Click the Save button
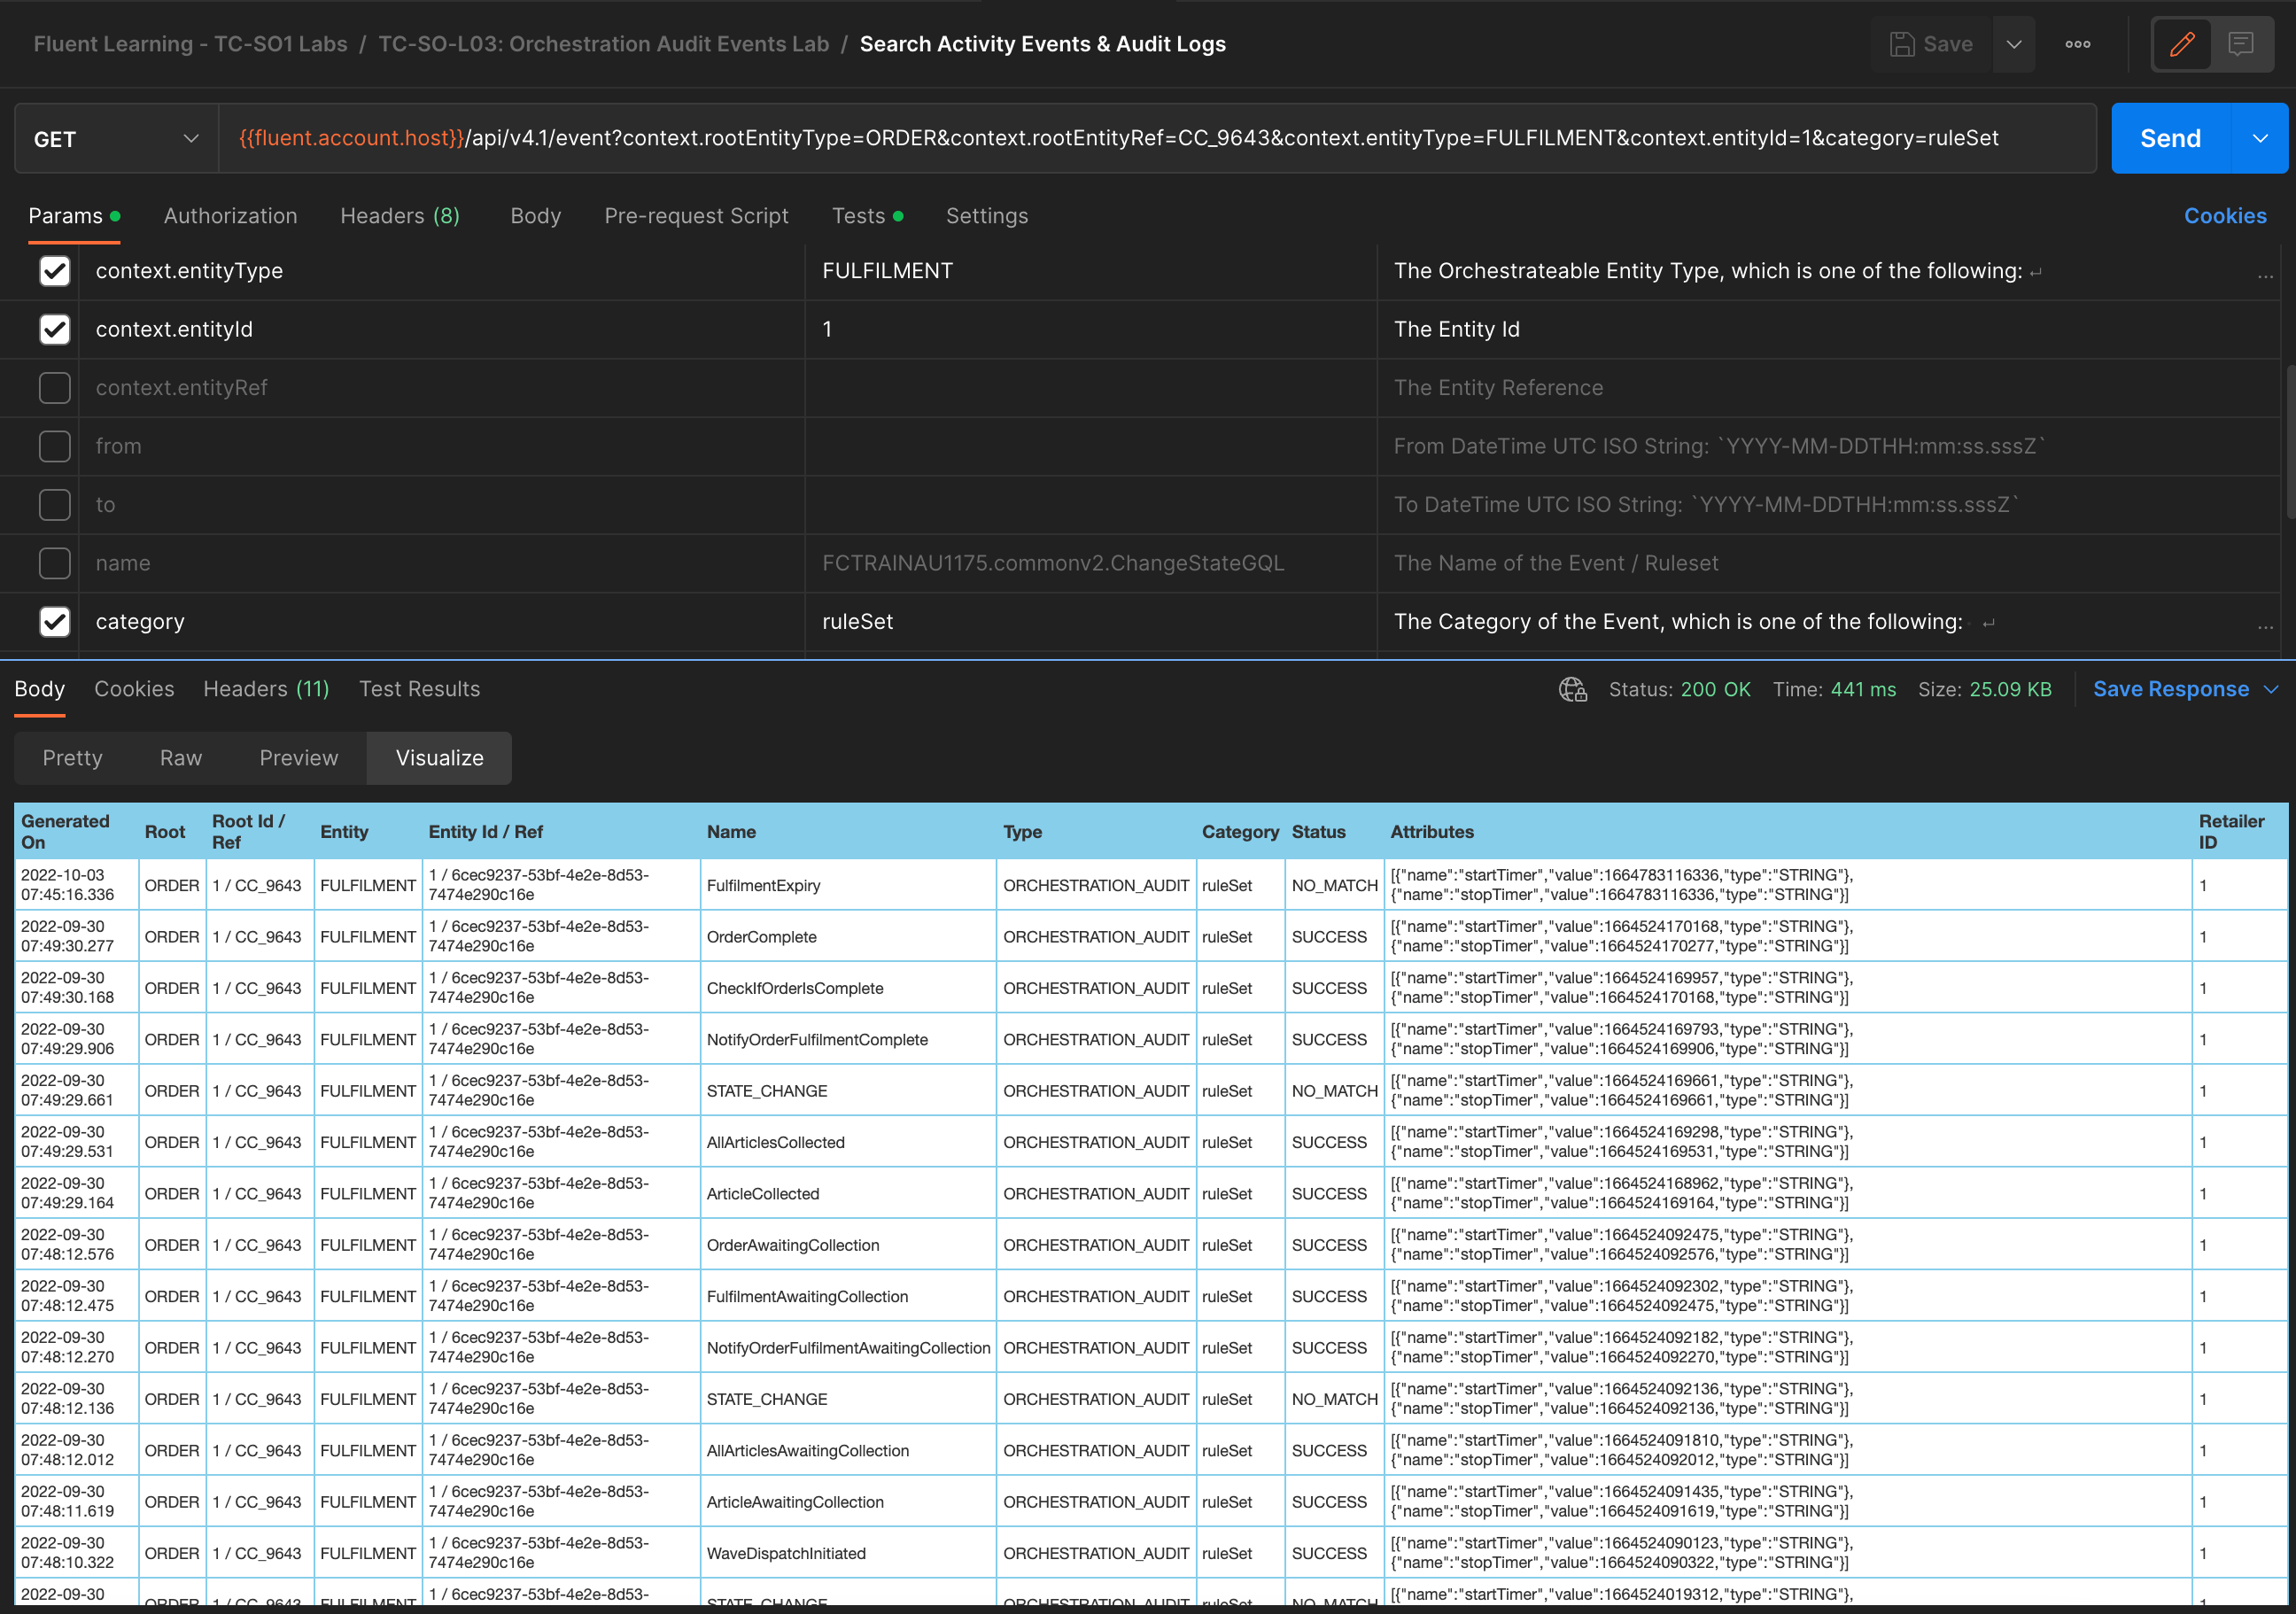The image size is (2296, 1614). [1931, 44]
